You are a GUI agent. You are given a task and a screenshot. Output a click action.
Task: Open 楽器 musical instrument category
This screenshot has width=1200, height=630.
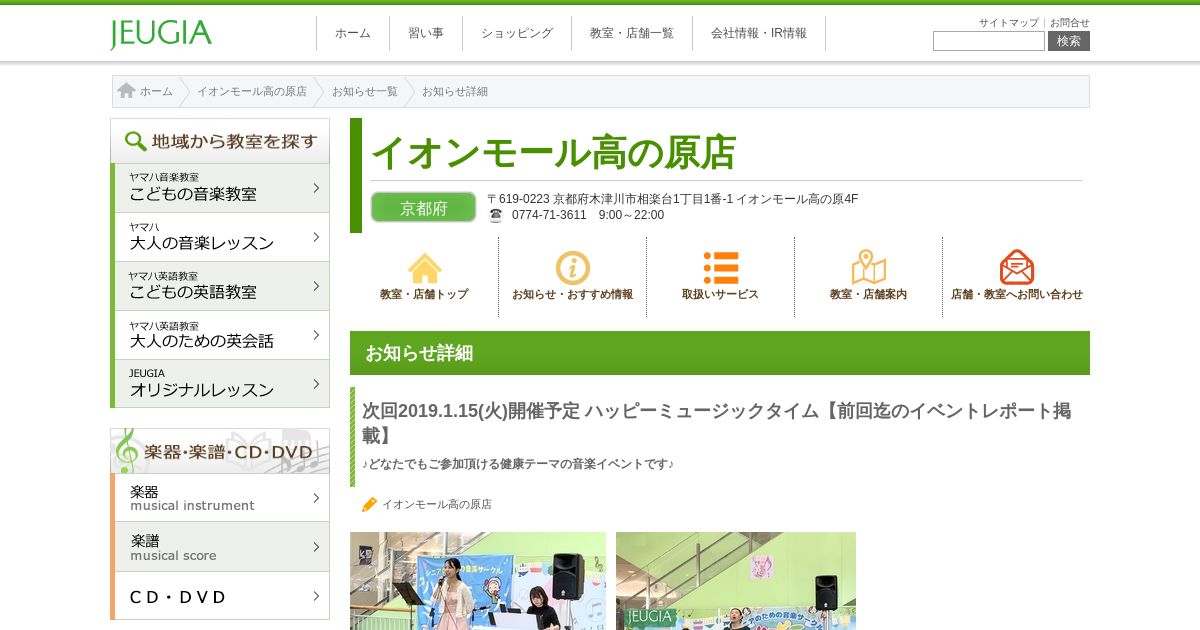click(220, 498)
